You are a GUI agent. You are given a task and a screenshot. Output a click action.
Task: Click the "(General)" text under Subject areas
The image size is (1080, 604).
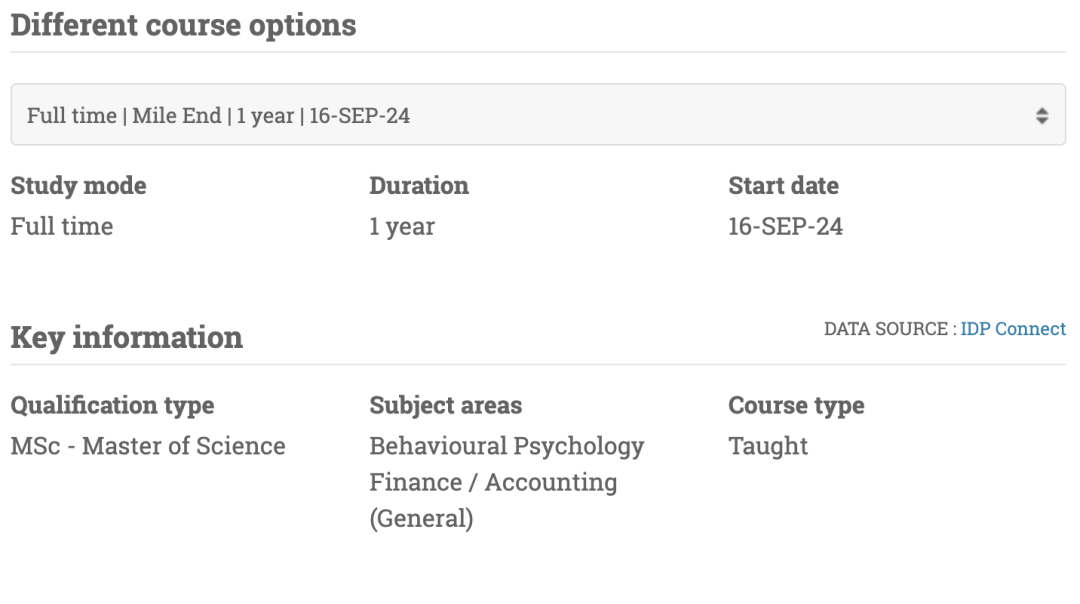(x=421, y=519)
